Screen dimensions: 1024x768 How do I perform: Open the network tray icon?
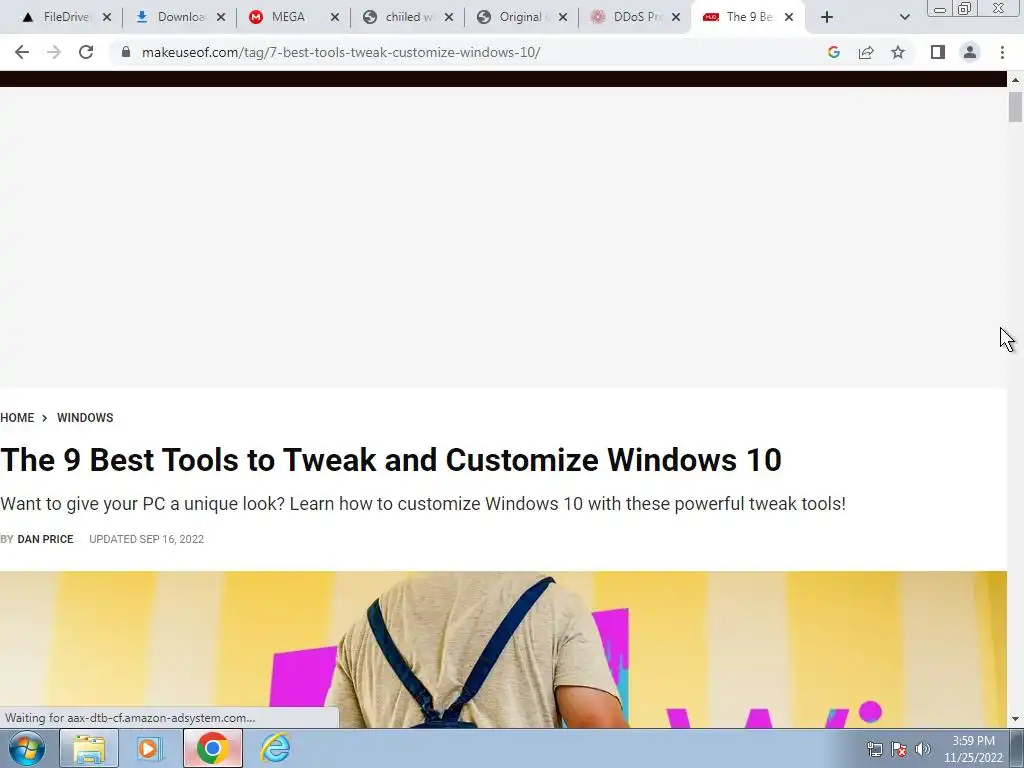click(874, 749)
